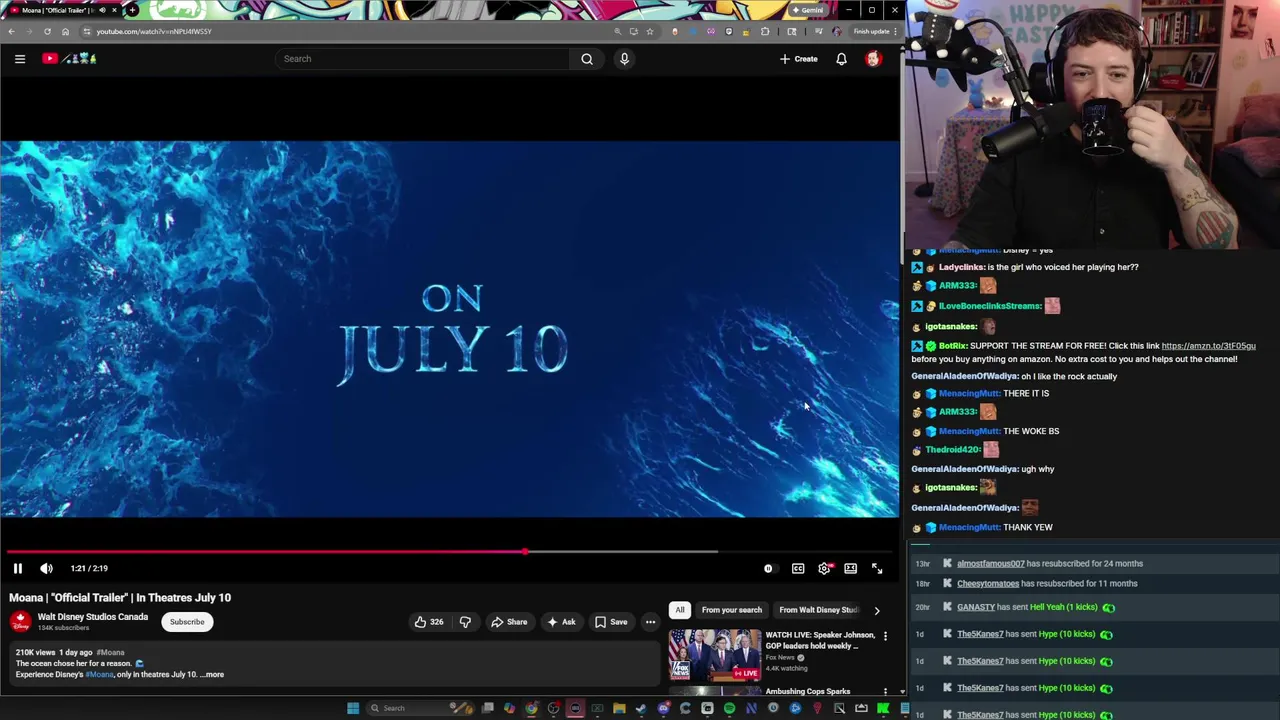Click Cheesytomatoes in the activity feed
Image resolution: width=1280 pixels, height=720 pixels.
[x=988, y=584]
